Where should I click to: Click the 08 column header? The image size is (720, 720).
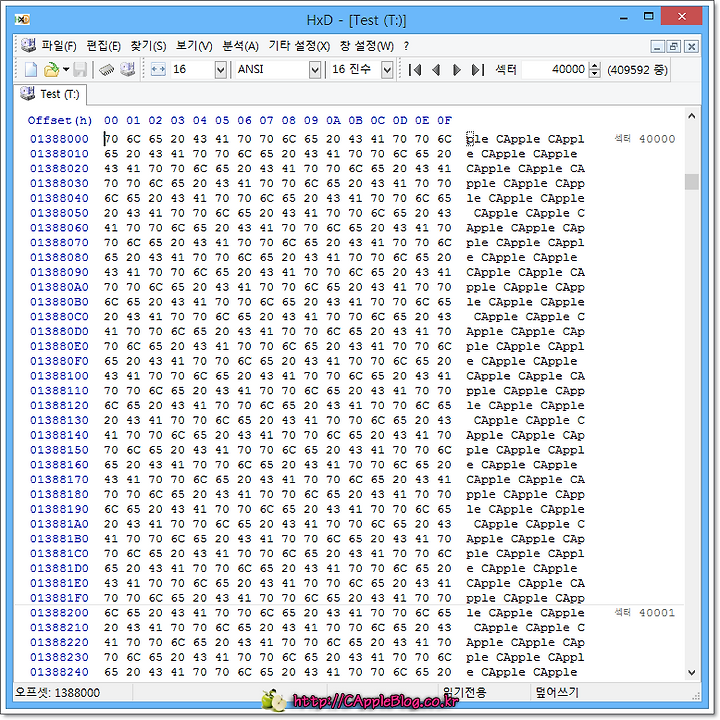tap(288, 120)
